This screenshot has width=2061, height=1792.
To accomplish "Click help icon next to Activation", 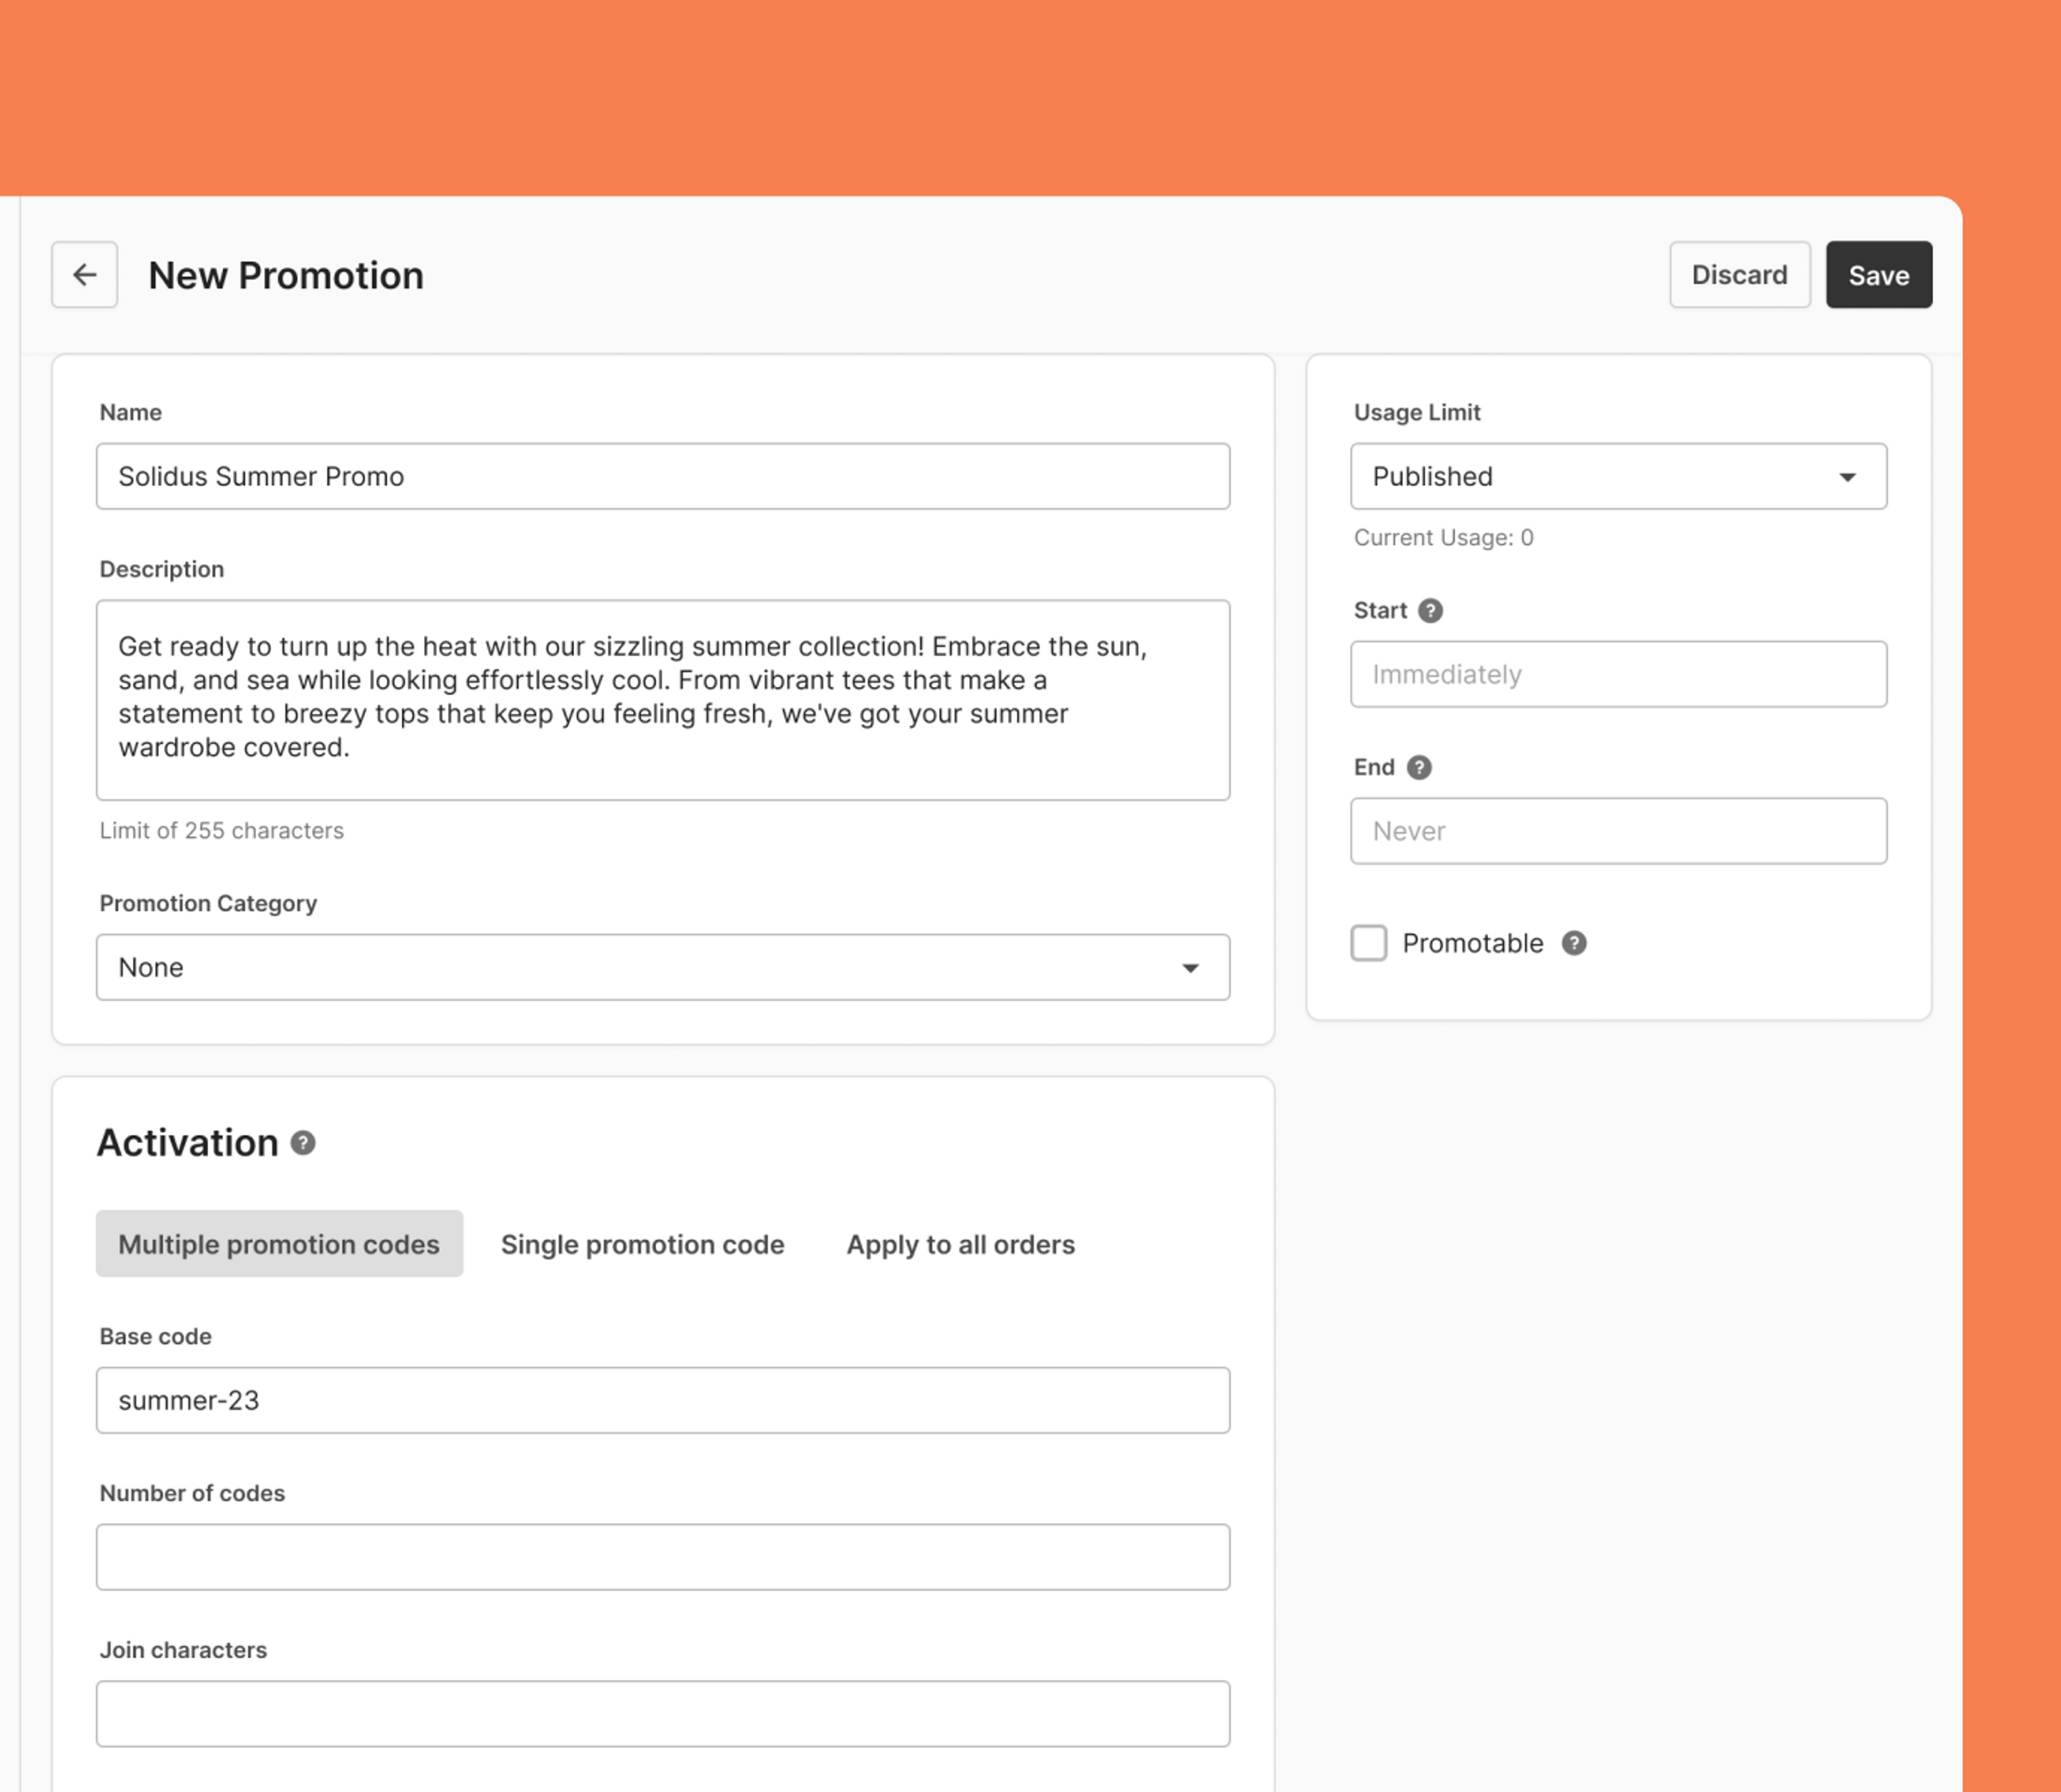I will [x=303, y=1143].
